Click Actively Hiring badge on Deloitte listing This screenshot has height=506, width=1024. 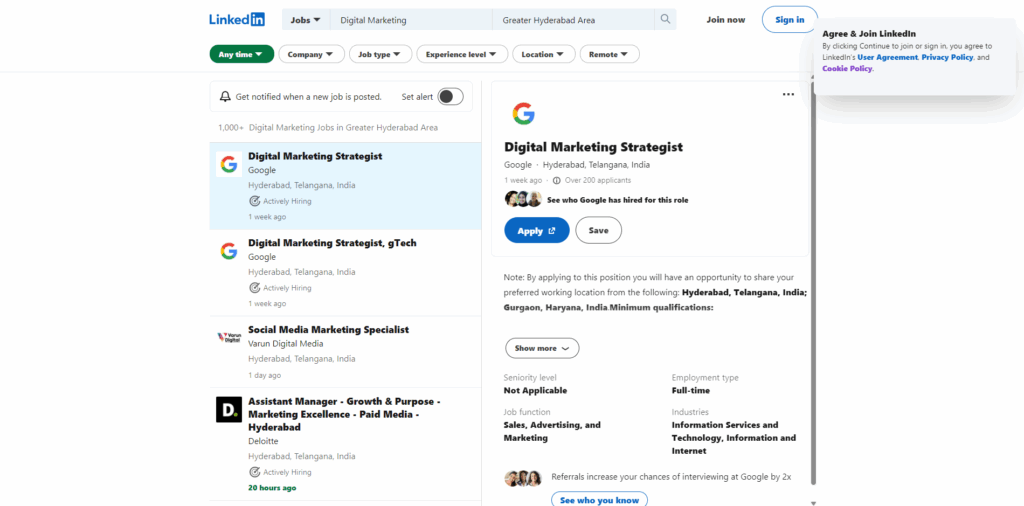[280, 472]
